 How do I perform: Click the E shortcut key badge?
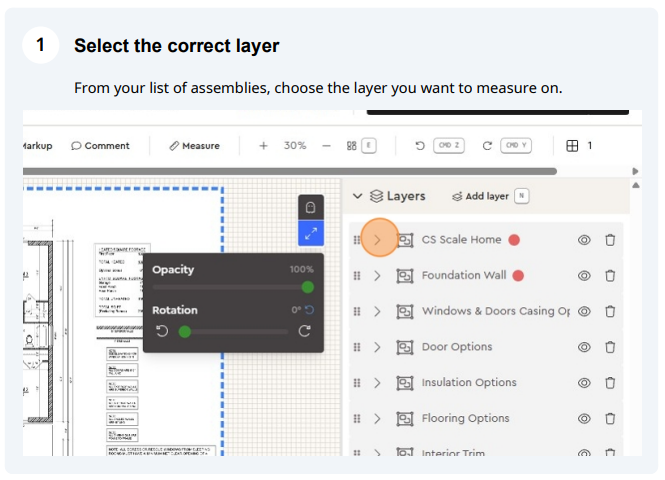(369, 145)
